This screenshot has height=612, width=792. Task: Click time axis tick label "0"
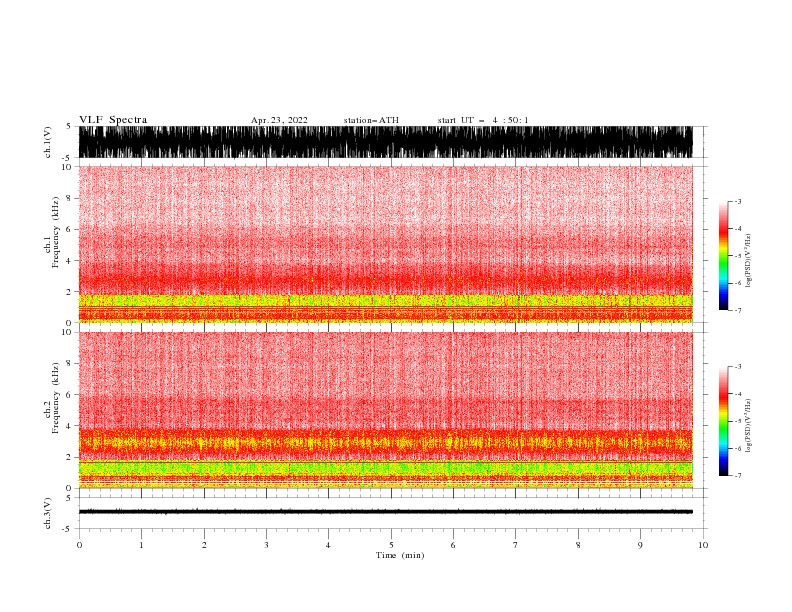click(x=79, y=545)
